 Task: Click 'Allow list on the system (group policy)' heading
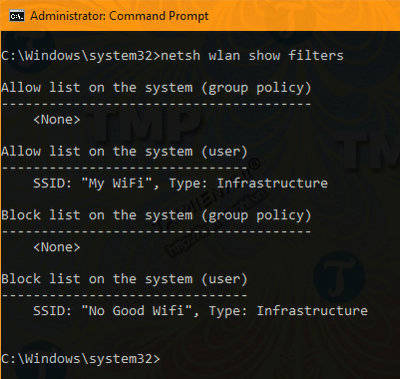tap(156, 88)
